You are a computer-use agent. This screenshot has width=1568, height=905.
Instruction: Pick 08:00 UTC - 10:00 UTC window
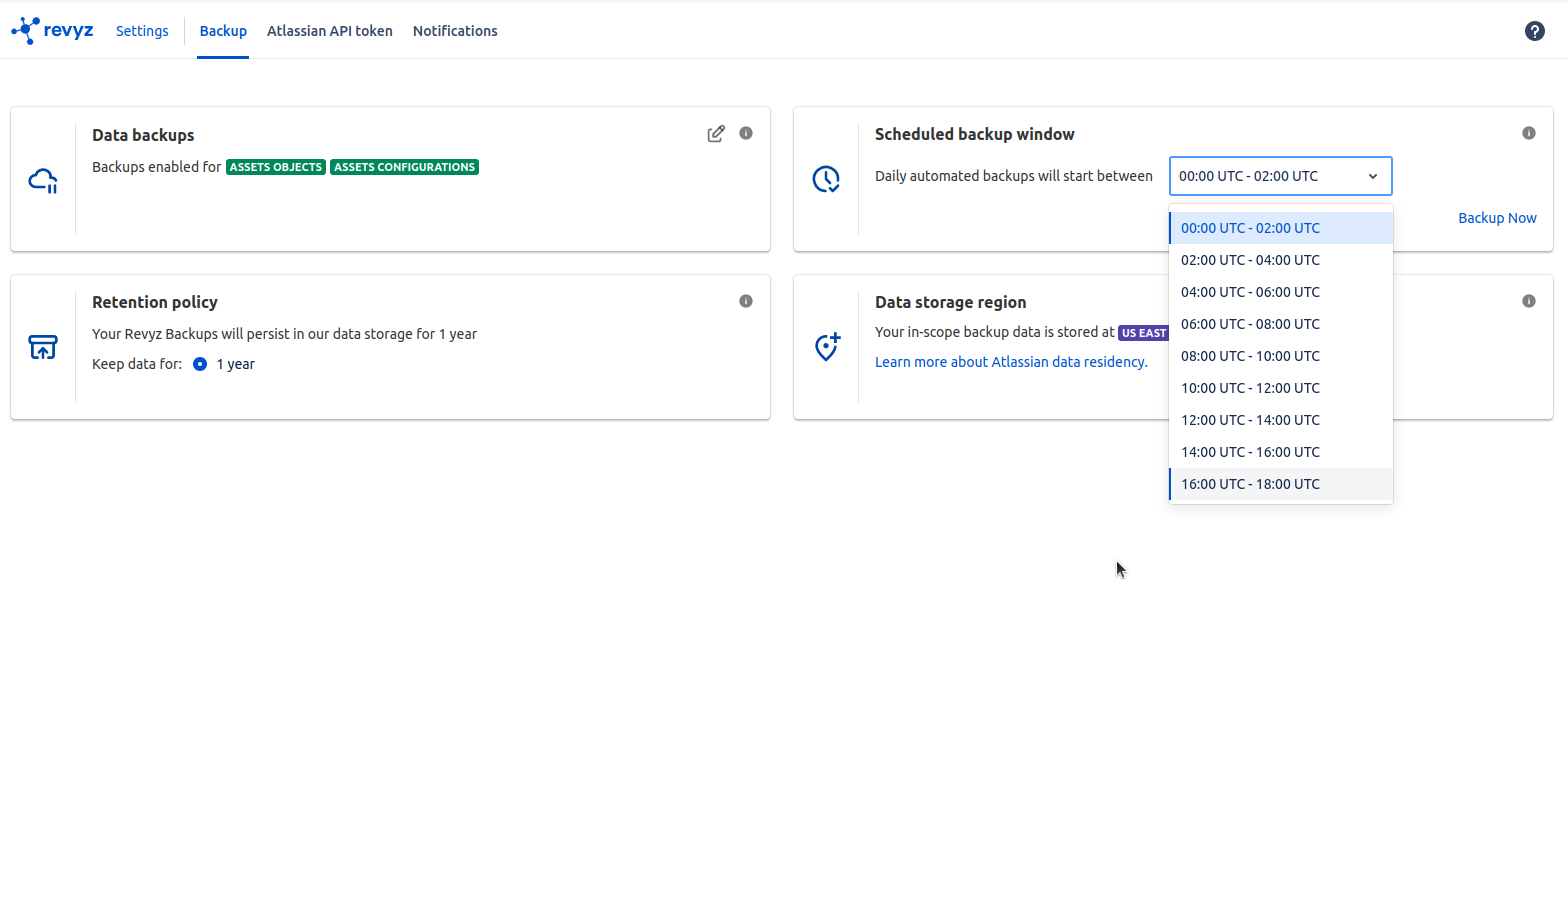pyautogui.click(x=1250, y=356)
